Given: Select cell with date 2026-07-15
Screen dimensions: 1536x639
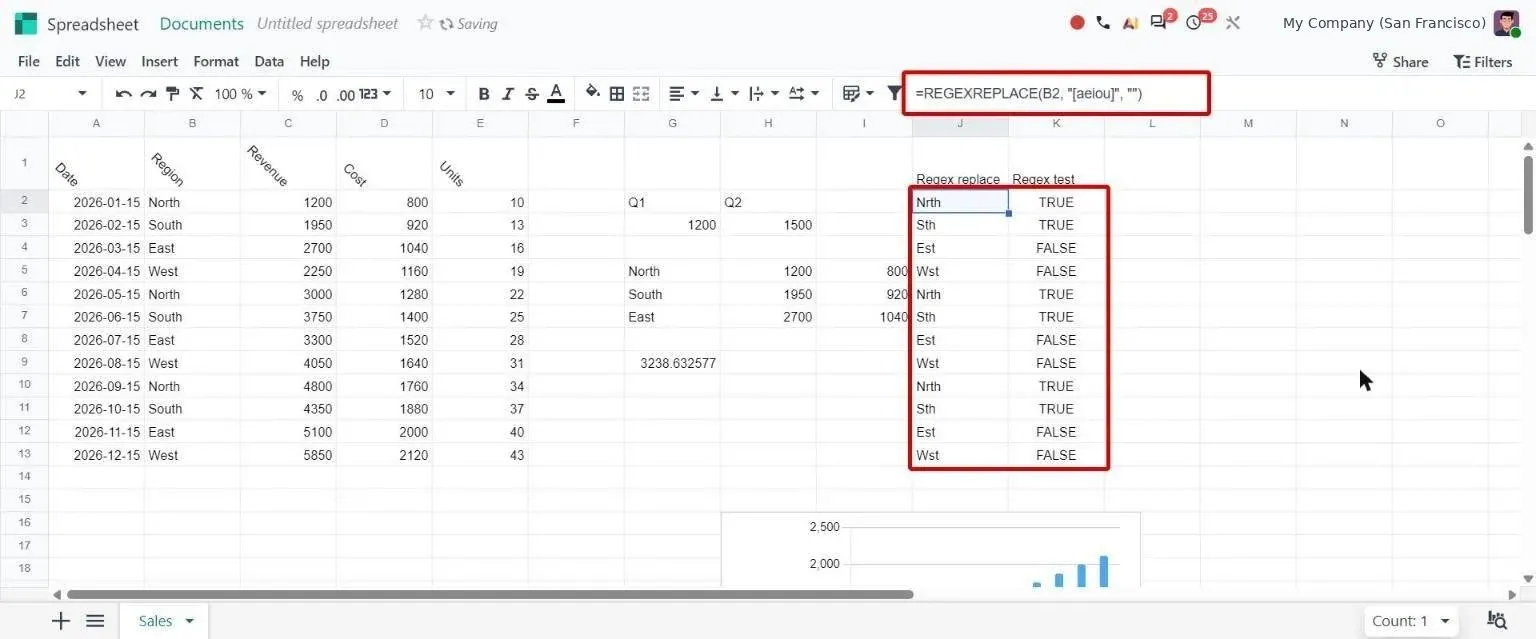Looking at the screenshot, I should pyautogui.click(x=96, y=340).
